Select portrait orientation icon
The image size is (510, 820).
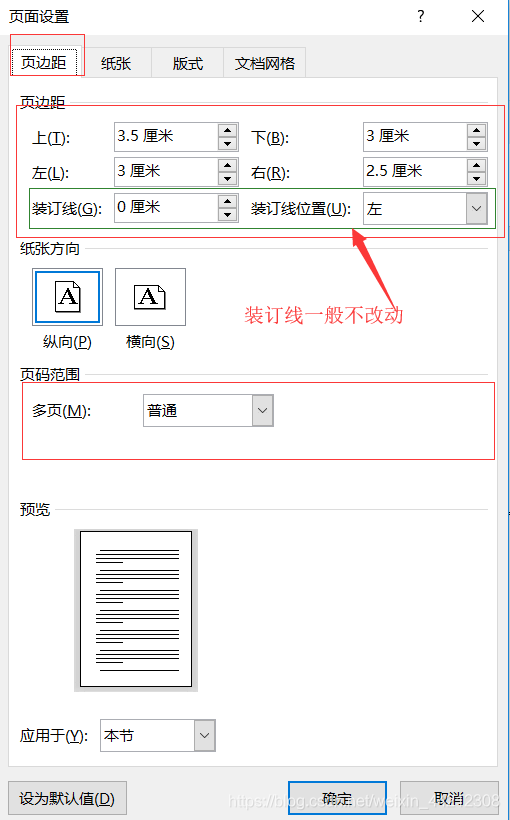coord(67,297)
